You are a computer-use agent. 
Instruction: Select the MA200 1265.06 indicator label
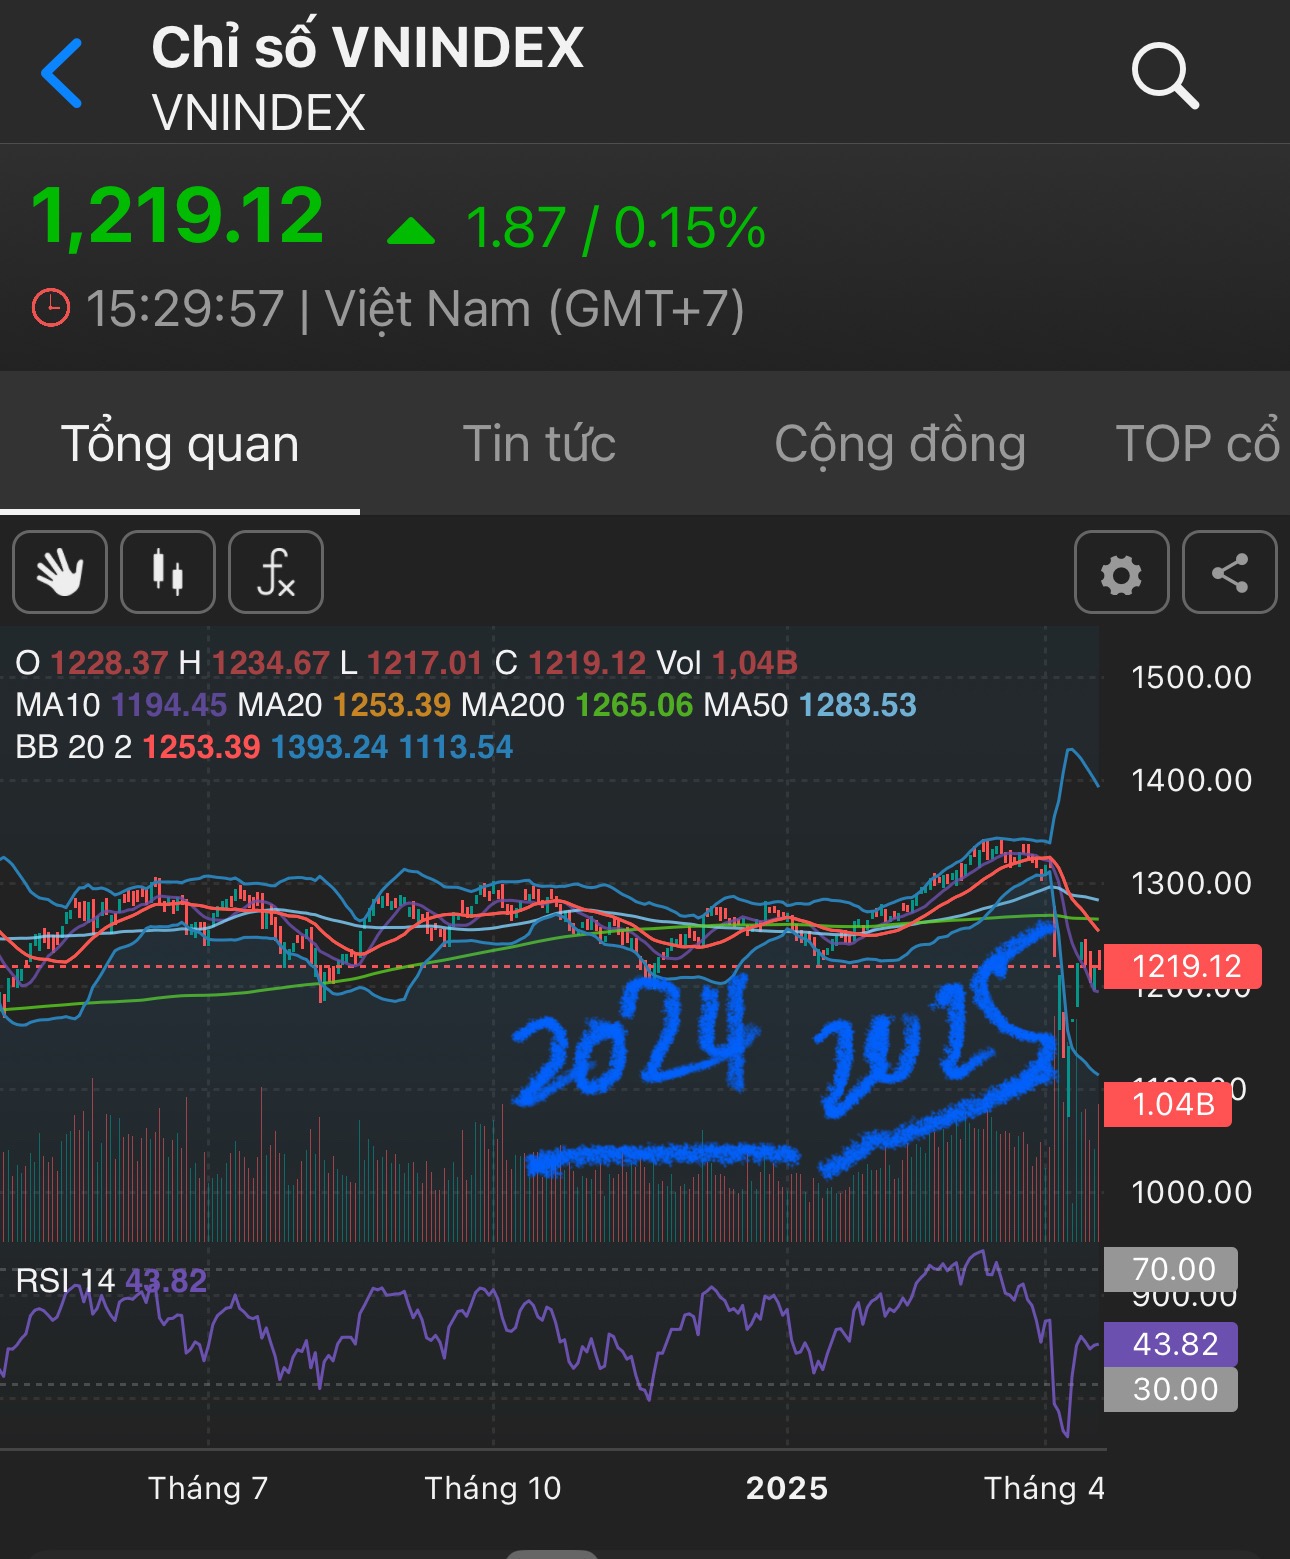point(577,705)
